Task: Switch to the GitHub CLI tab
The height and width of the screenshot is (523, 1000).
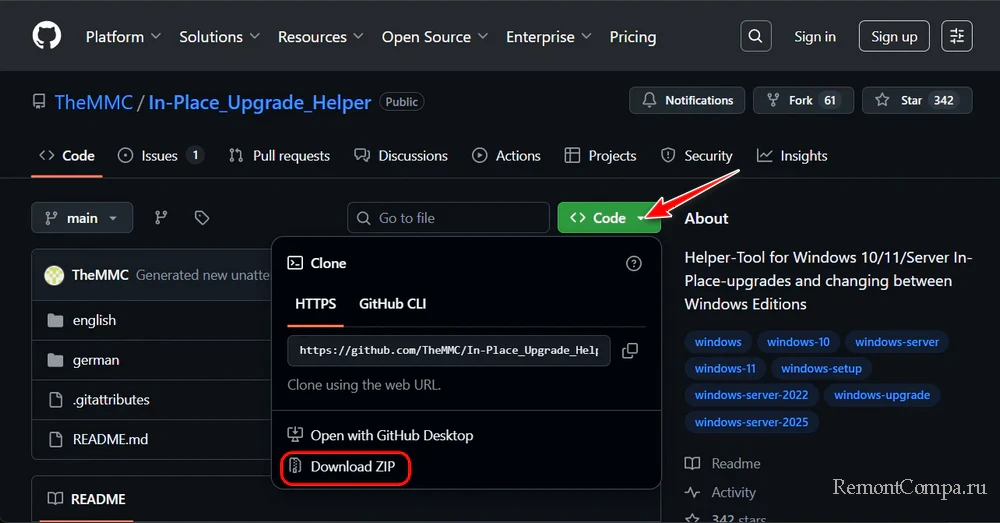Action: [x=393, y=304]
